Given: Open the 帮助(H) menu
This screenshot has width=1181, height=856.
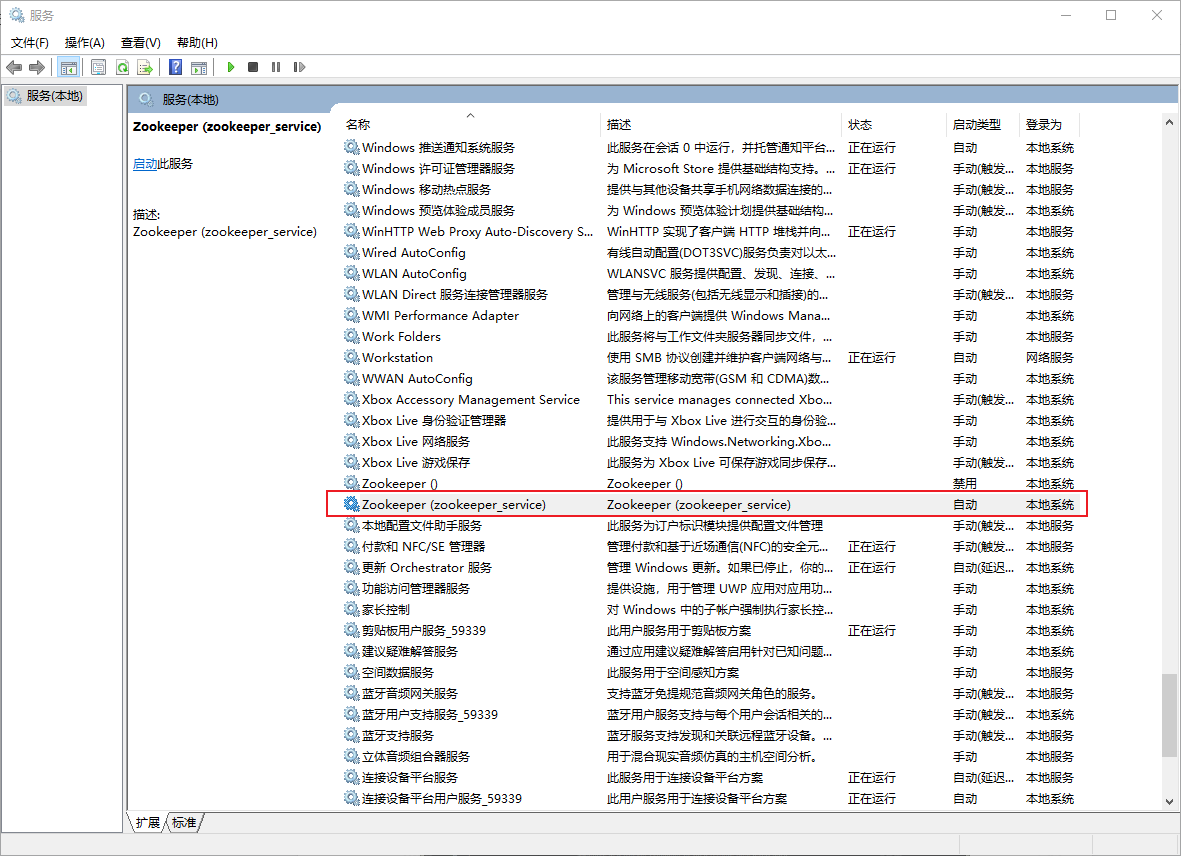Looking at the screenshot, I should tap(197, 43).
